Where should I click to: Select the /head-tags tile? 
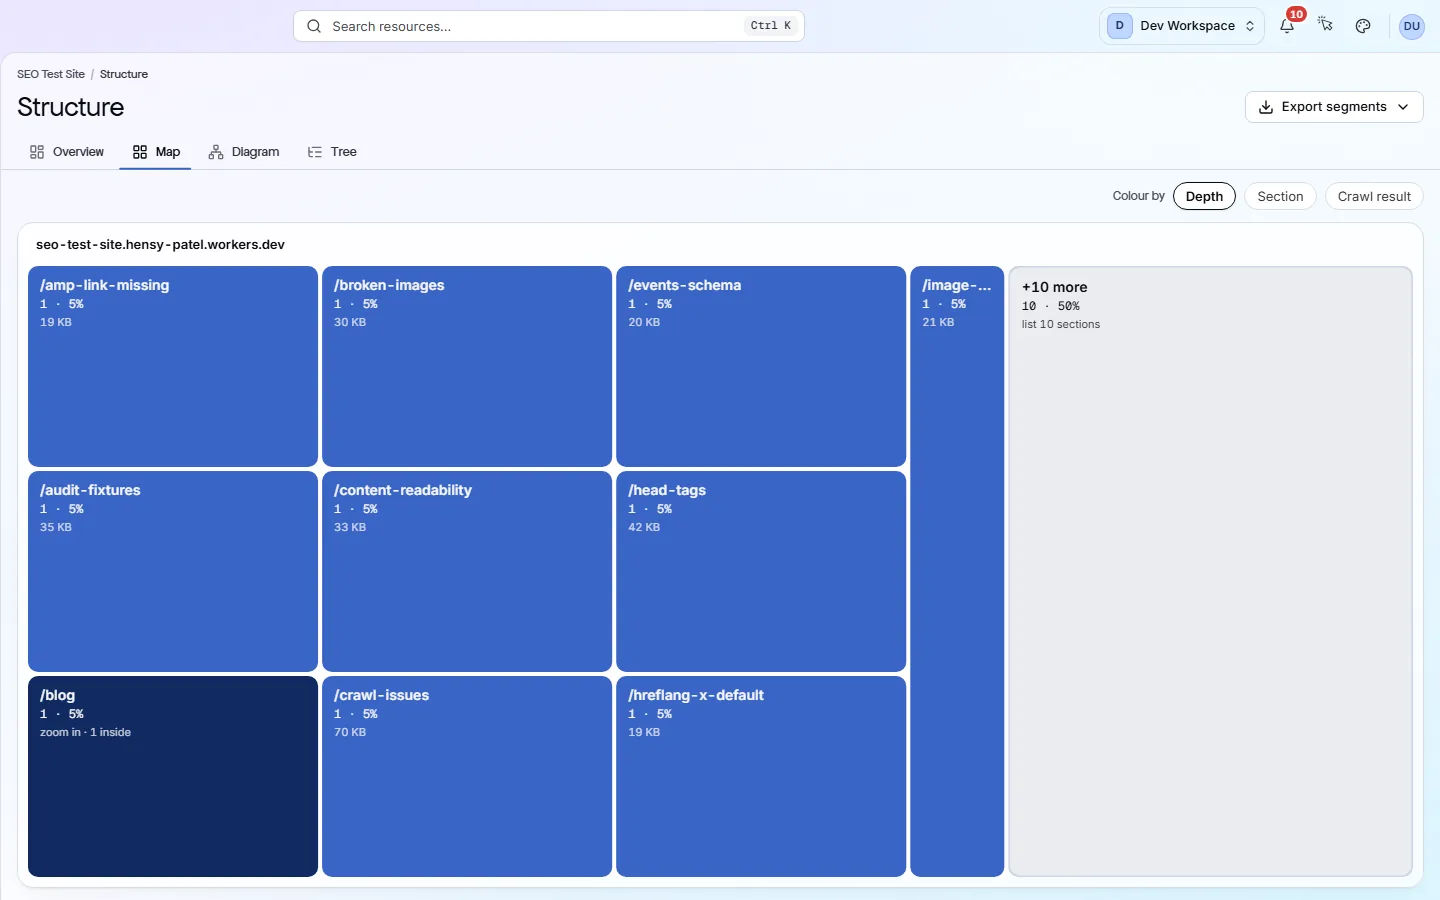[761, 571]
